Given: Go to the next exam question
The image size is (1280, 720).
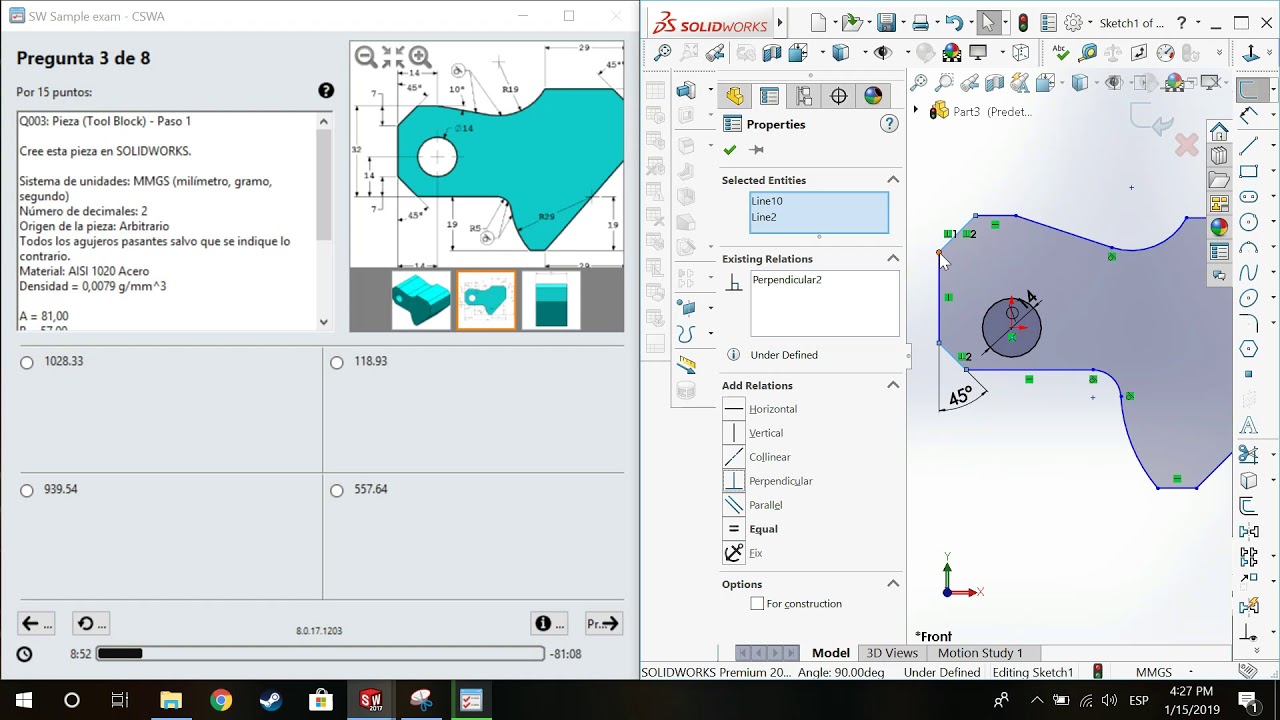Looking at the screenshot, I should coord(603,624).
